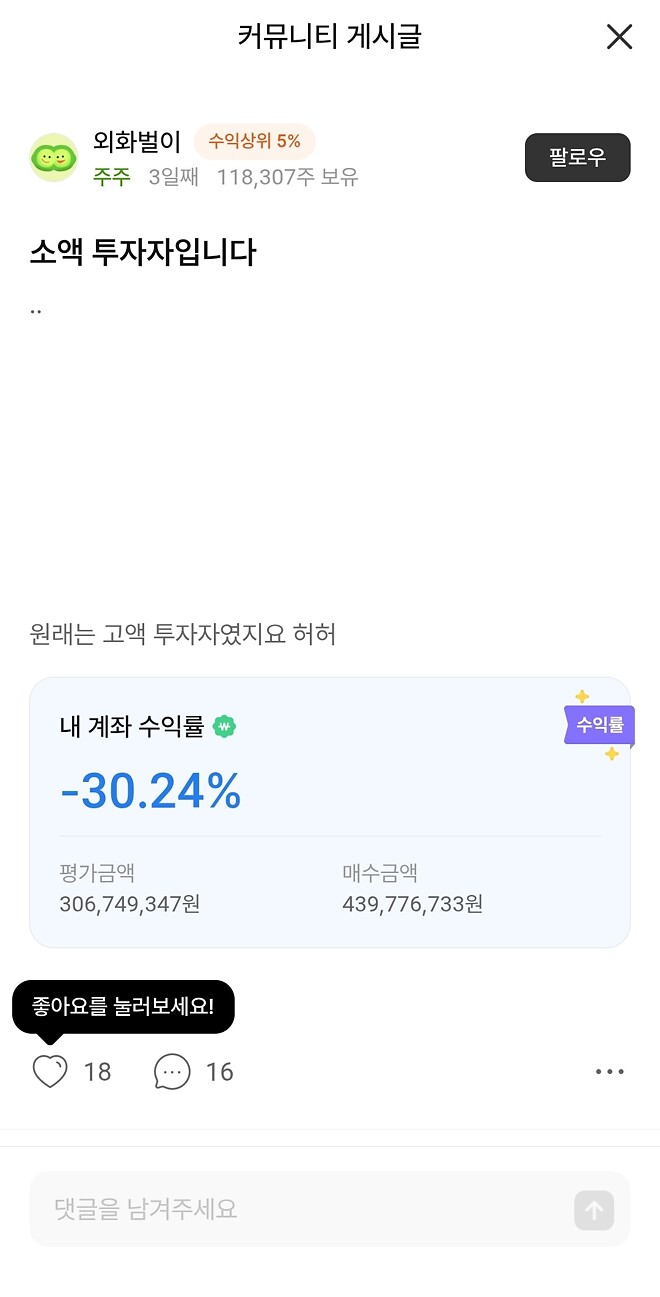Viewport: 660px width, 1297px height.
Task: Open more options with the ellipsis icon
Action: 610,1071
